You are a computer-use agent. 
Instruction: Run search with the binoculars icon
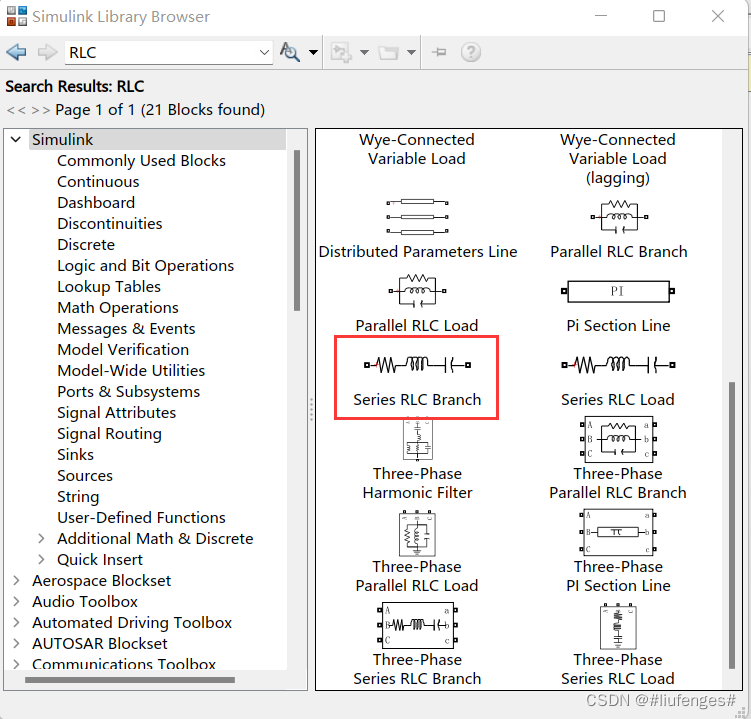290,52
